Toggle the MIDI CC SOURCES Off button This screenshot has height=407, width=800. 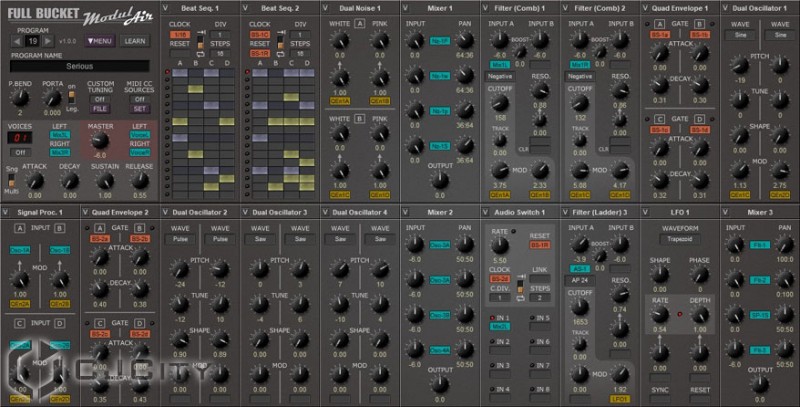pyautogui.click(x=139, y=99)
